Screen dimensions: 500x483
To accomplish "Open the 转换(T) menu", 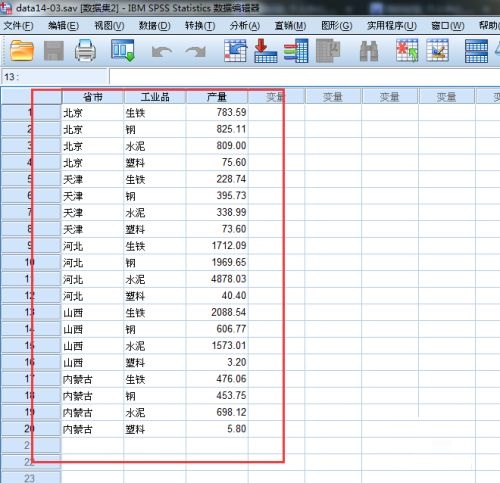I will tap(200, 26).
